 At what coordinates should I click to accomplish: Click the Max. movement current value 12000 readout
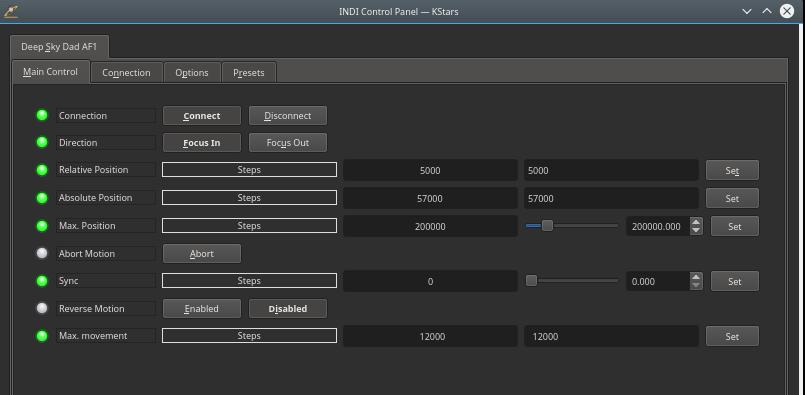[430, 336]
